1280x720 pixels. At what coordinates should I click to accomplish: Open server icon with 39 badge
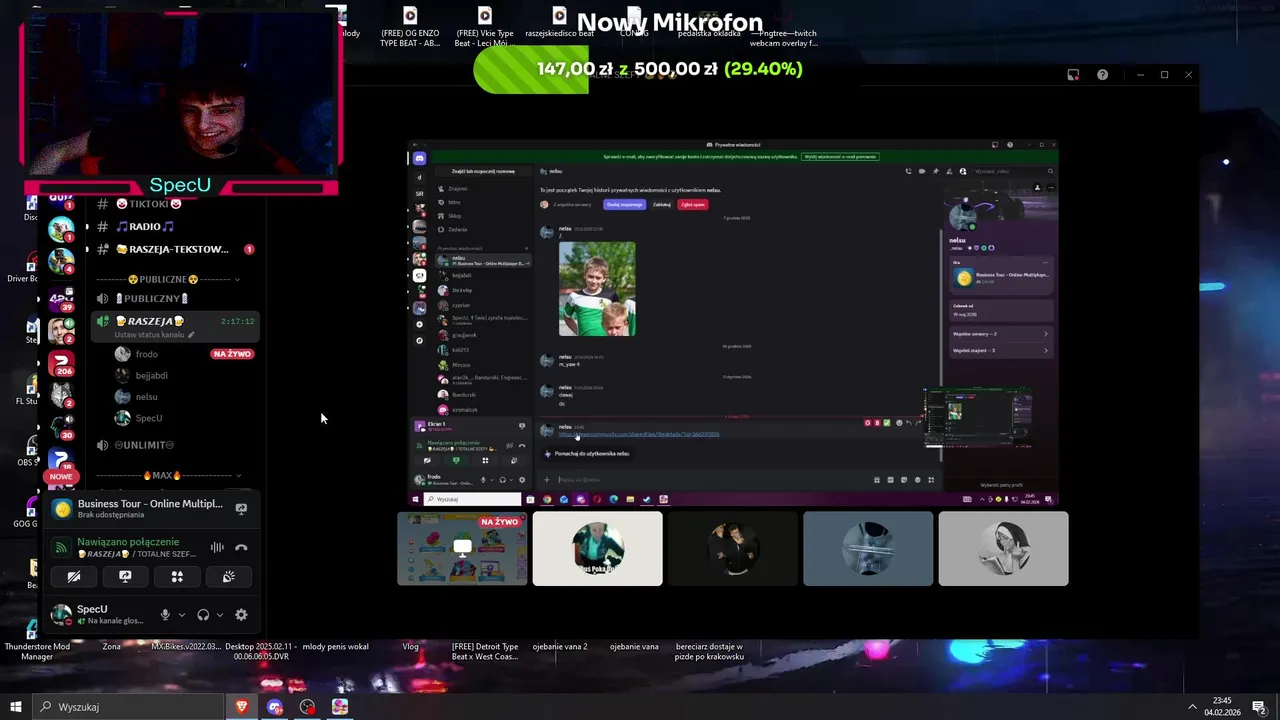pos(61,299)
